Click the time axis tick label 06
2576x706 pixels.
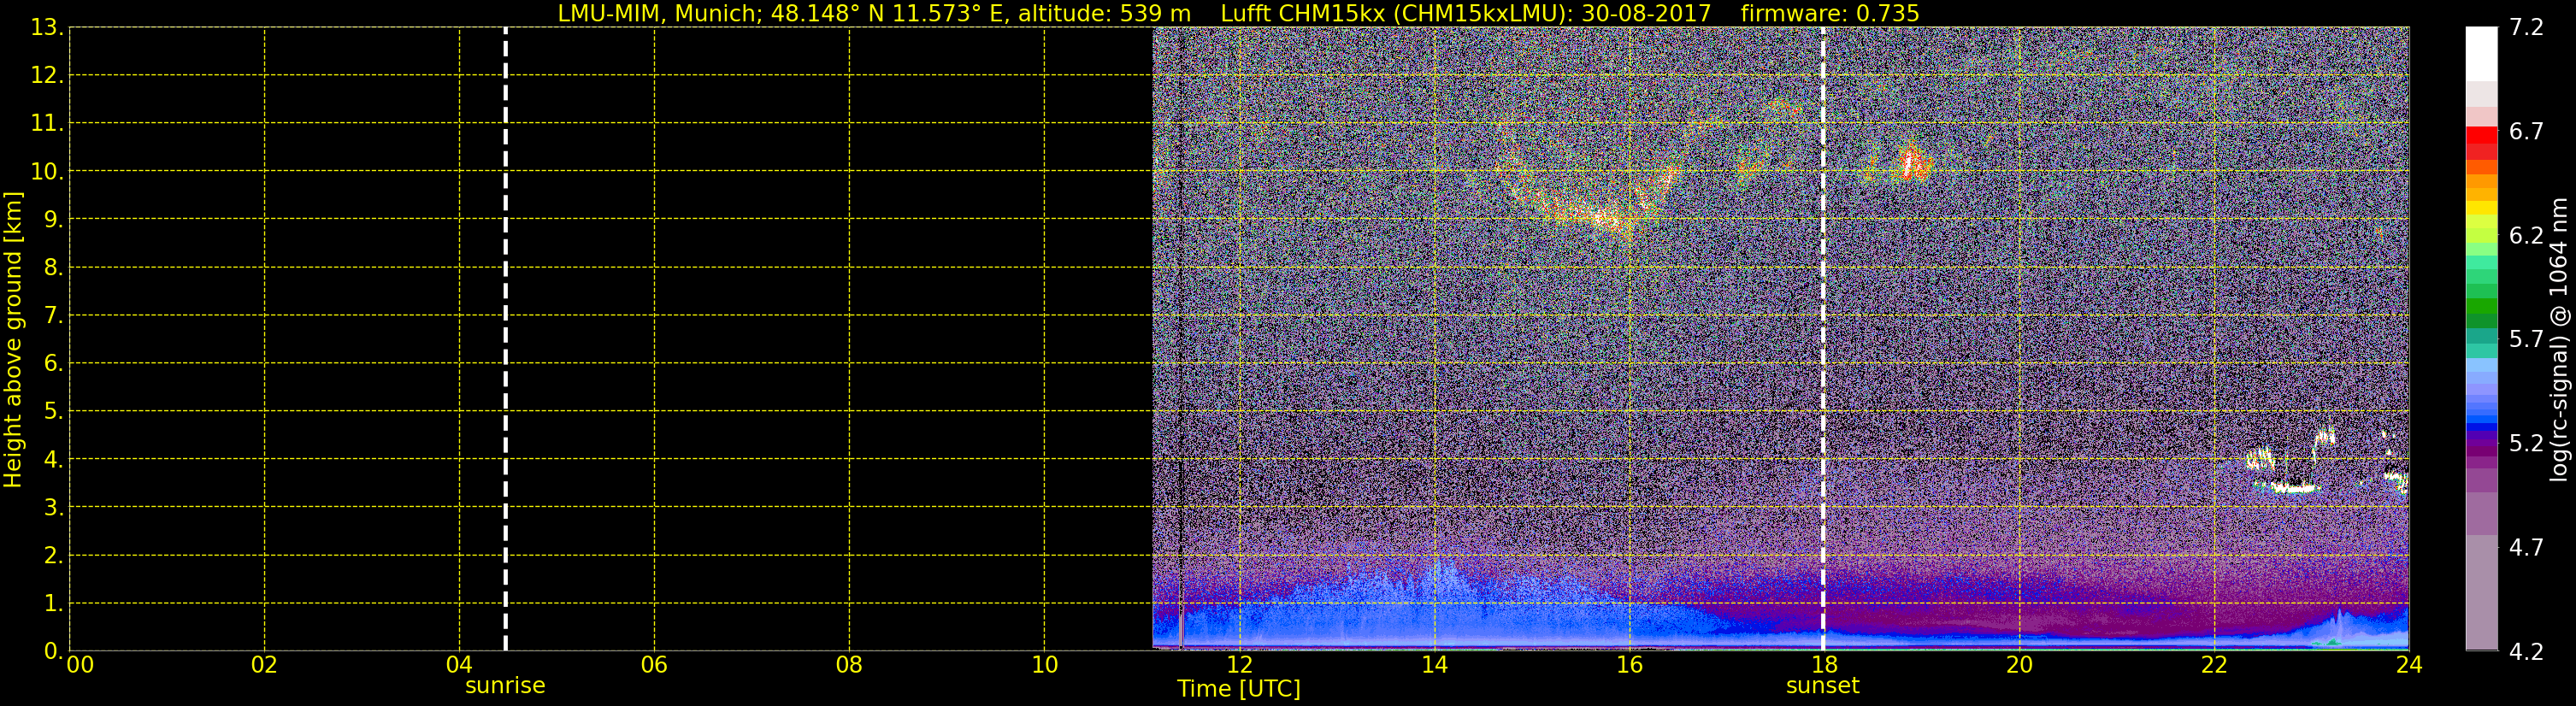click(654, 665)
